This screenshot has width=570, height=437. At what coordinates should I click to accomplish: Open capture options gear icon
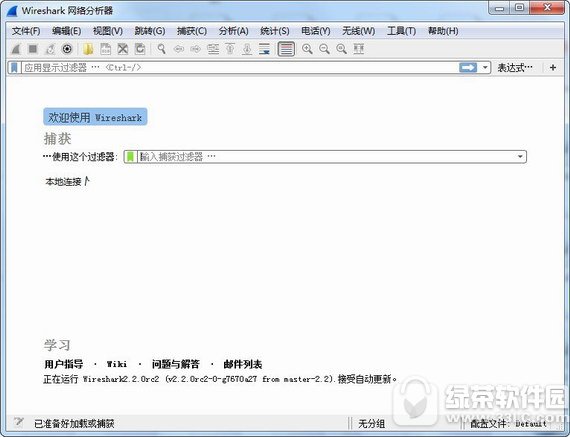coord(67,49)
